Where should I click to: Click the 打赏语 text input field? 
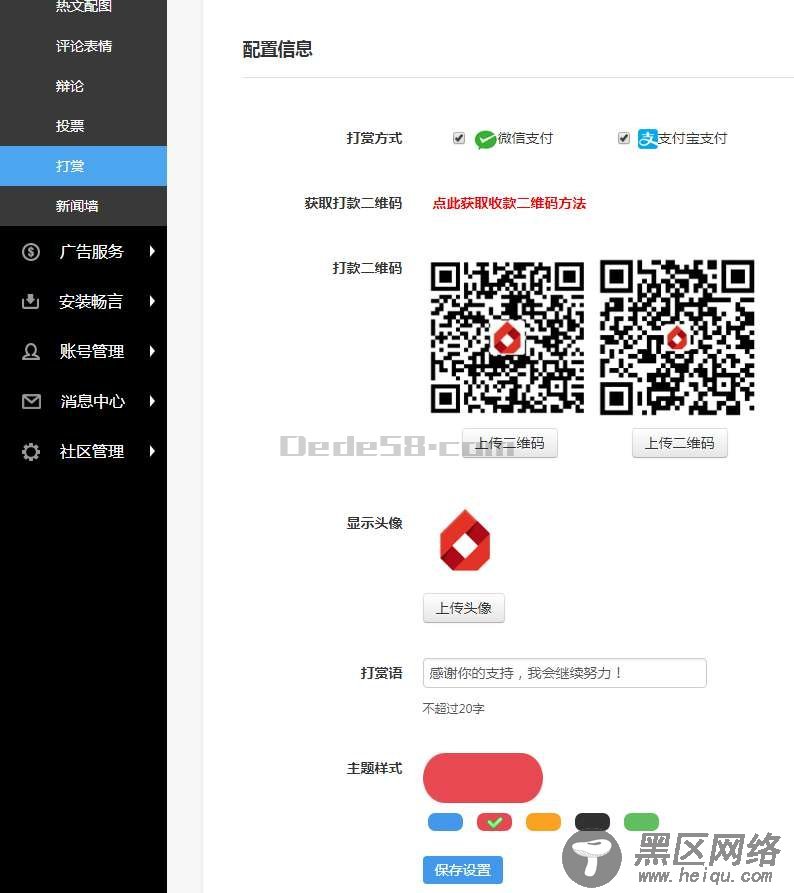click(x=564, y=673)
